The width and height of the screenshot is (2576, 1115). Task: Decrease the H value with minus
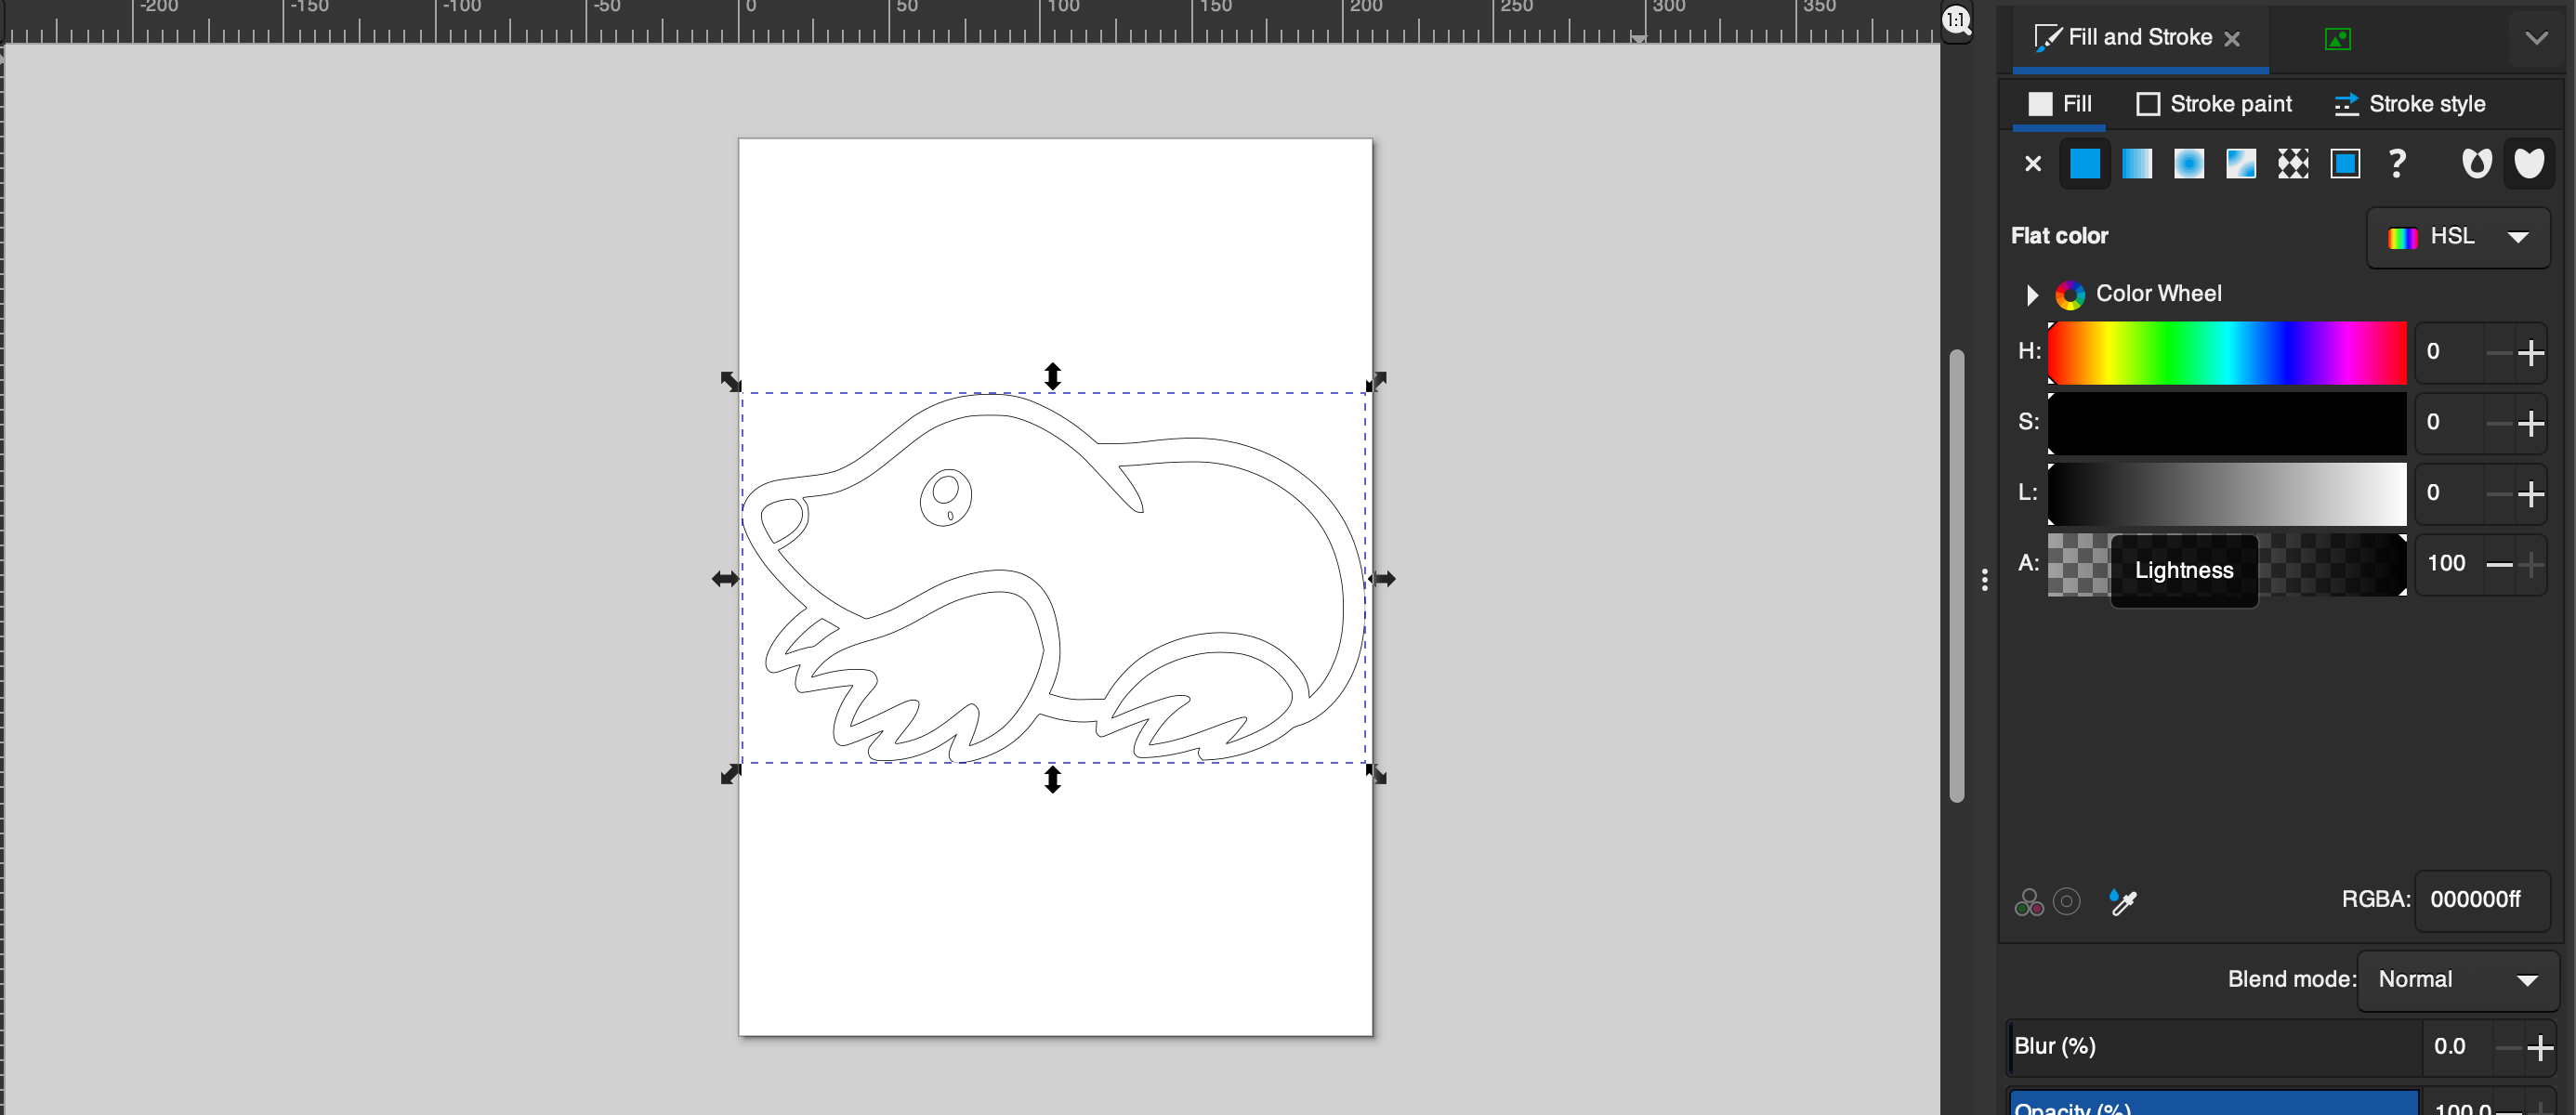2499,352
